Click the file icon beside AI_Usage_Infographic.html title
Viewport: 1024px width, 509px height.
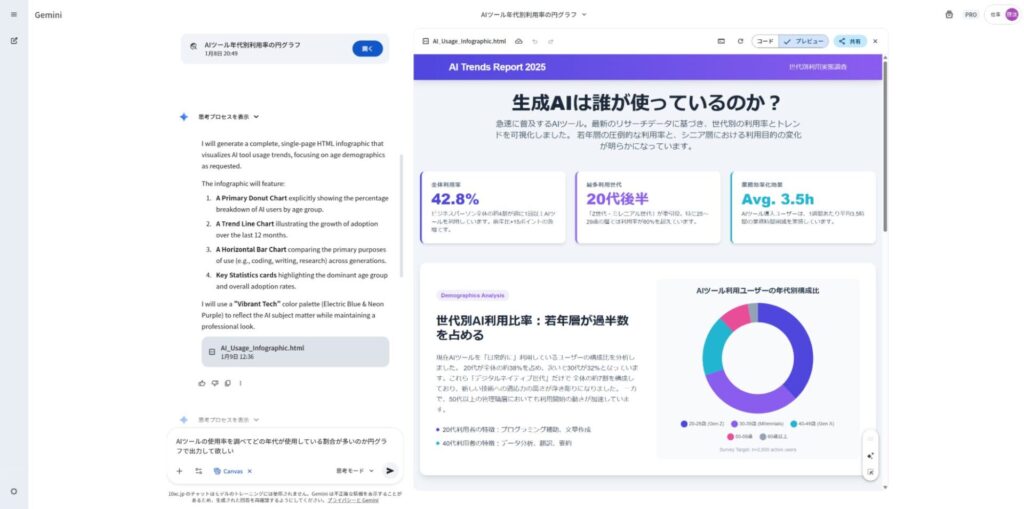[x=426, y=41]
